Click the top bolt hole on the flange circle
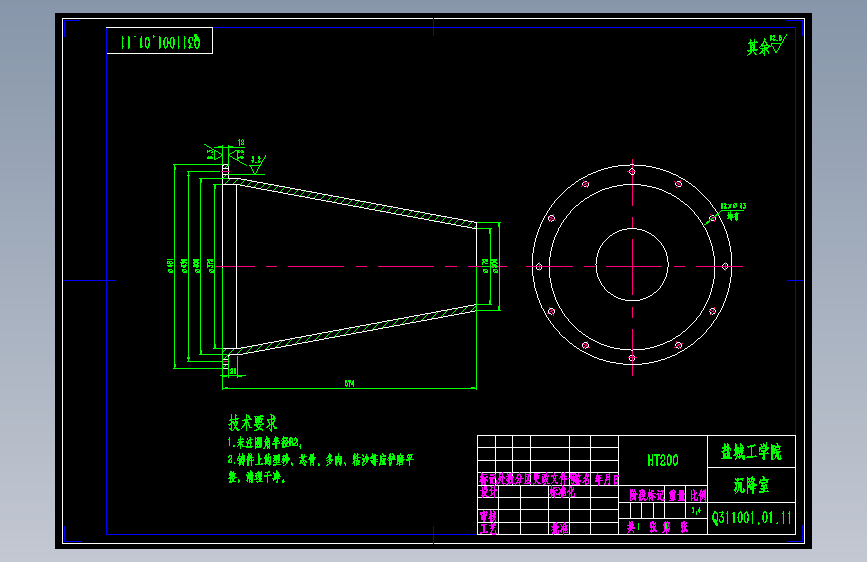This screenshot has height=562, width=867. [632, 171]
